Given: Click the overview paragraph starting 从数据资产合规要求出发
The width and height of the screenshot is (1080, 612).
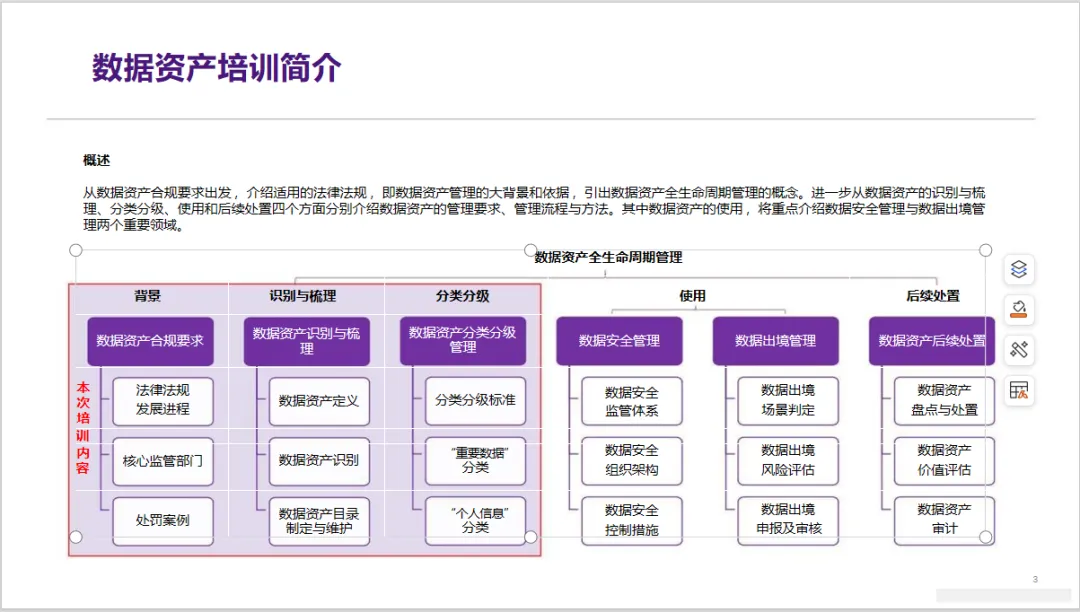Looking at the screenshot, I should coord(534,209).
